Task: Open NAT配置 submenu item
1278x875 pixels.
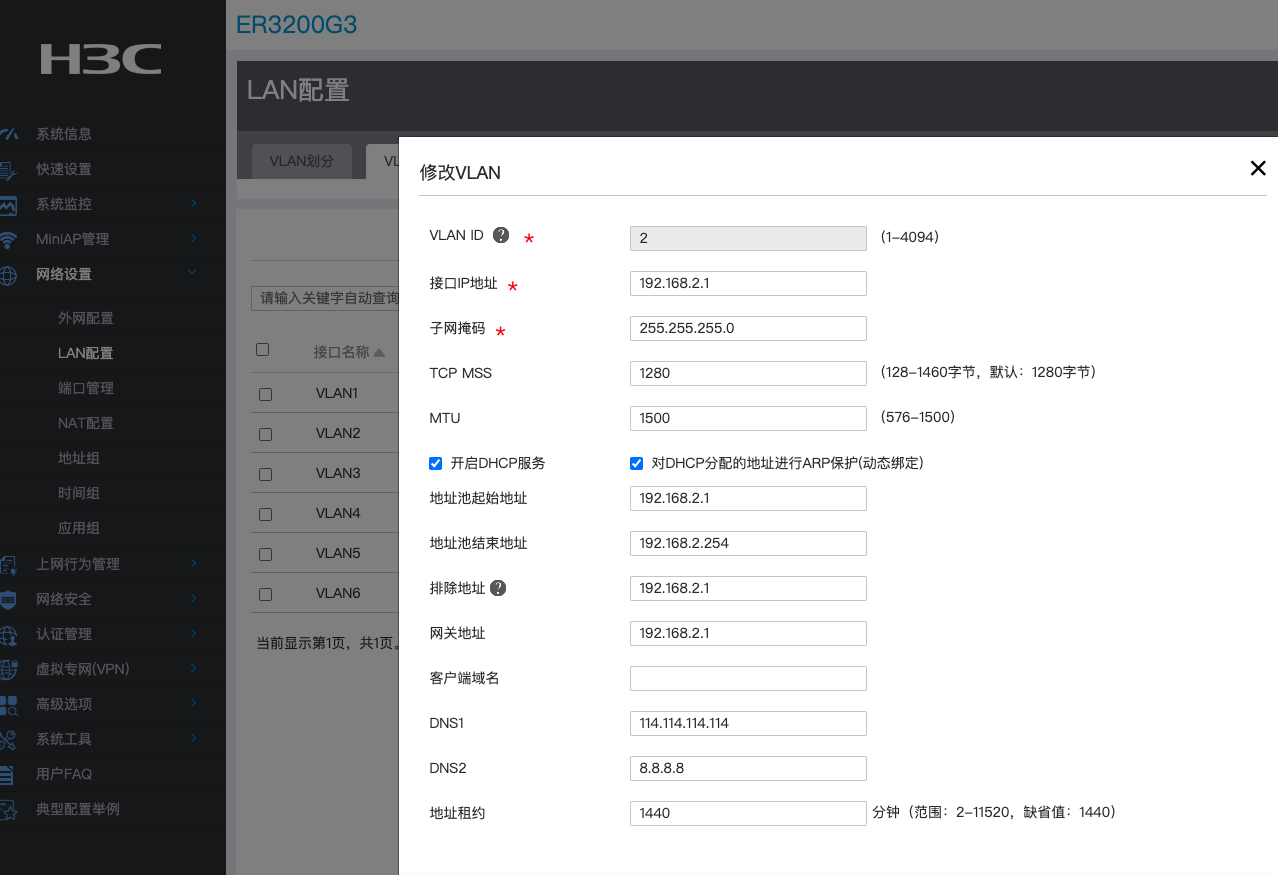Action: tap(86, 423)
